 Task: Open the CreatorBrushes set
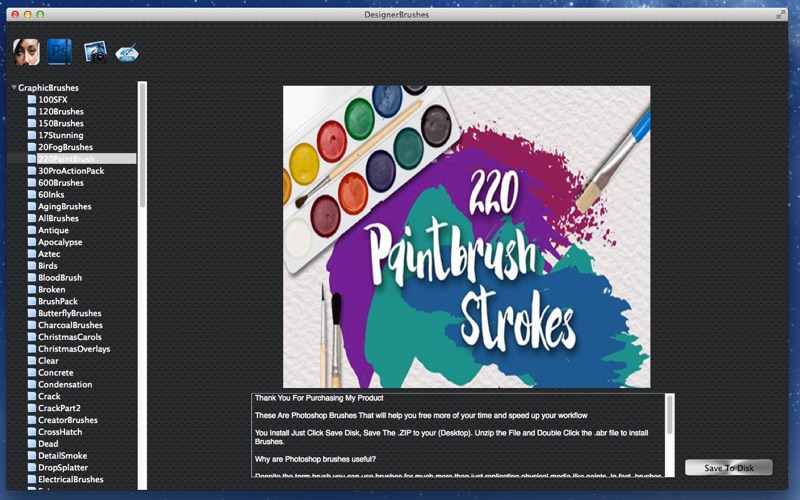click(68, 420)
